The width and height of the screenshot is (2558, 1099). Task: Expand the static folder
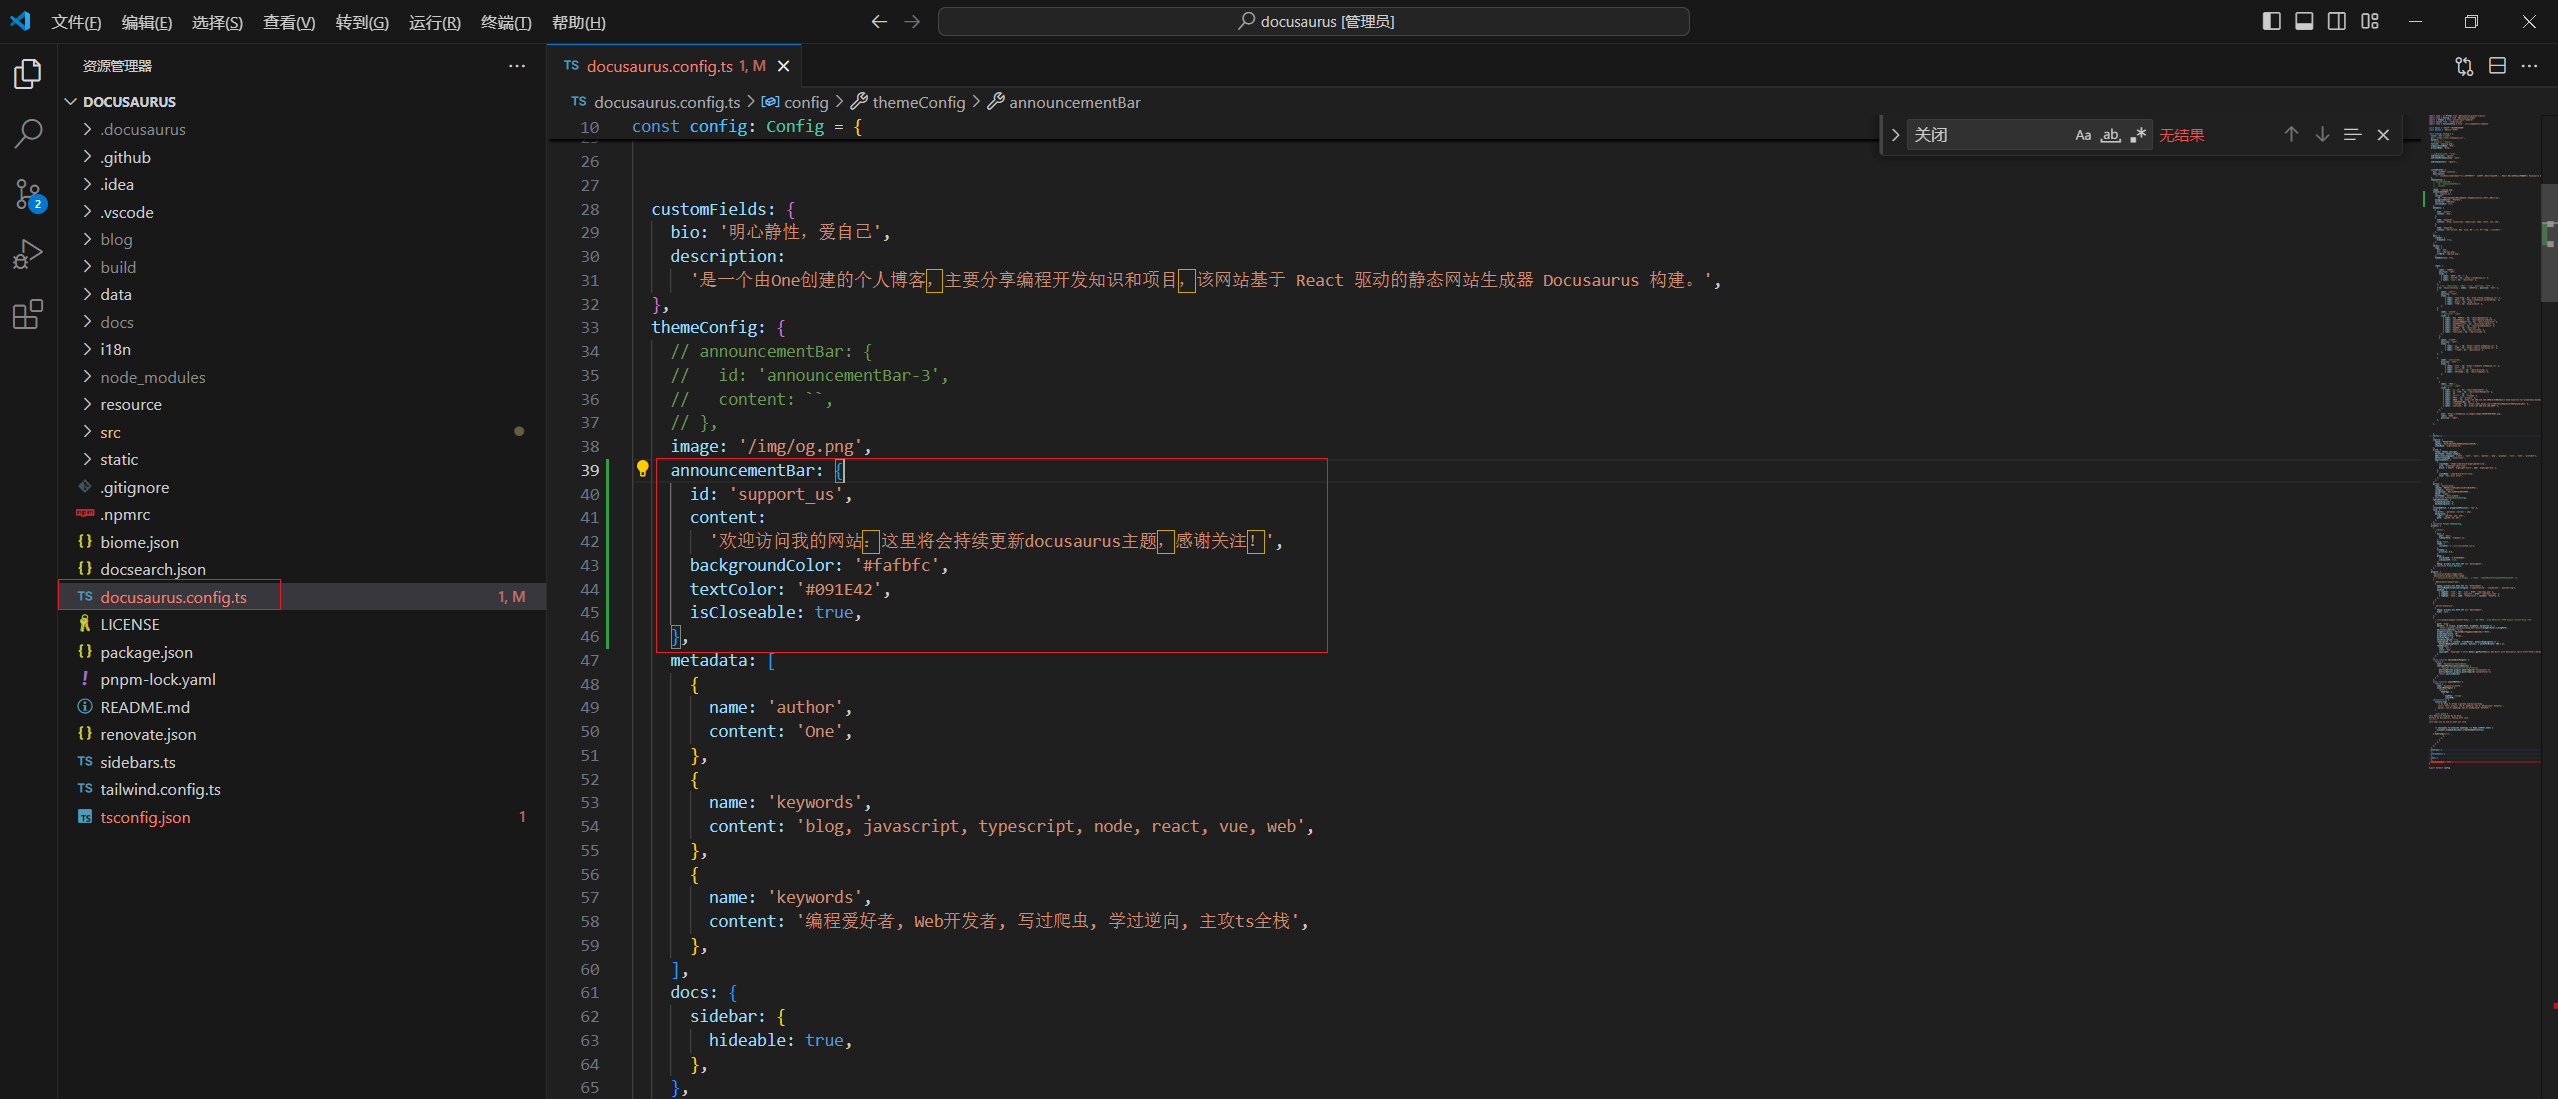[302, 459]
